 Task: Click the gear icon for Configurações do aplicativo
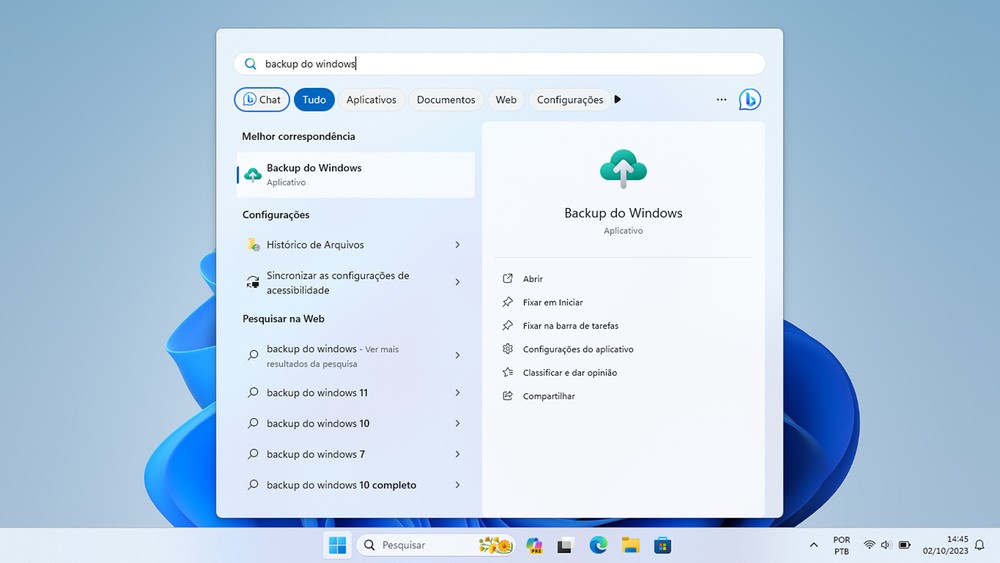508,349
